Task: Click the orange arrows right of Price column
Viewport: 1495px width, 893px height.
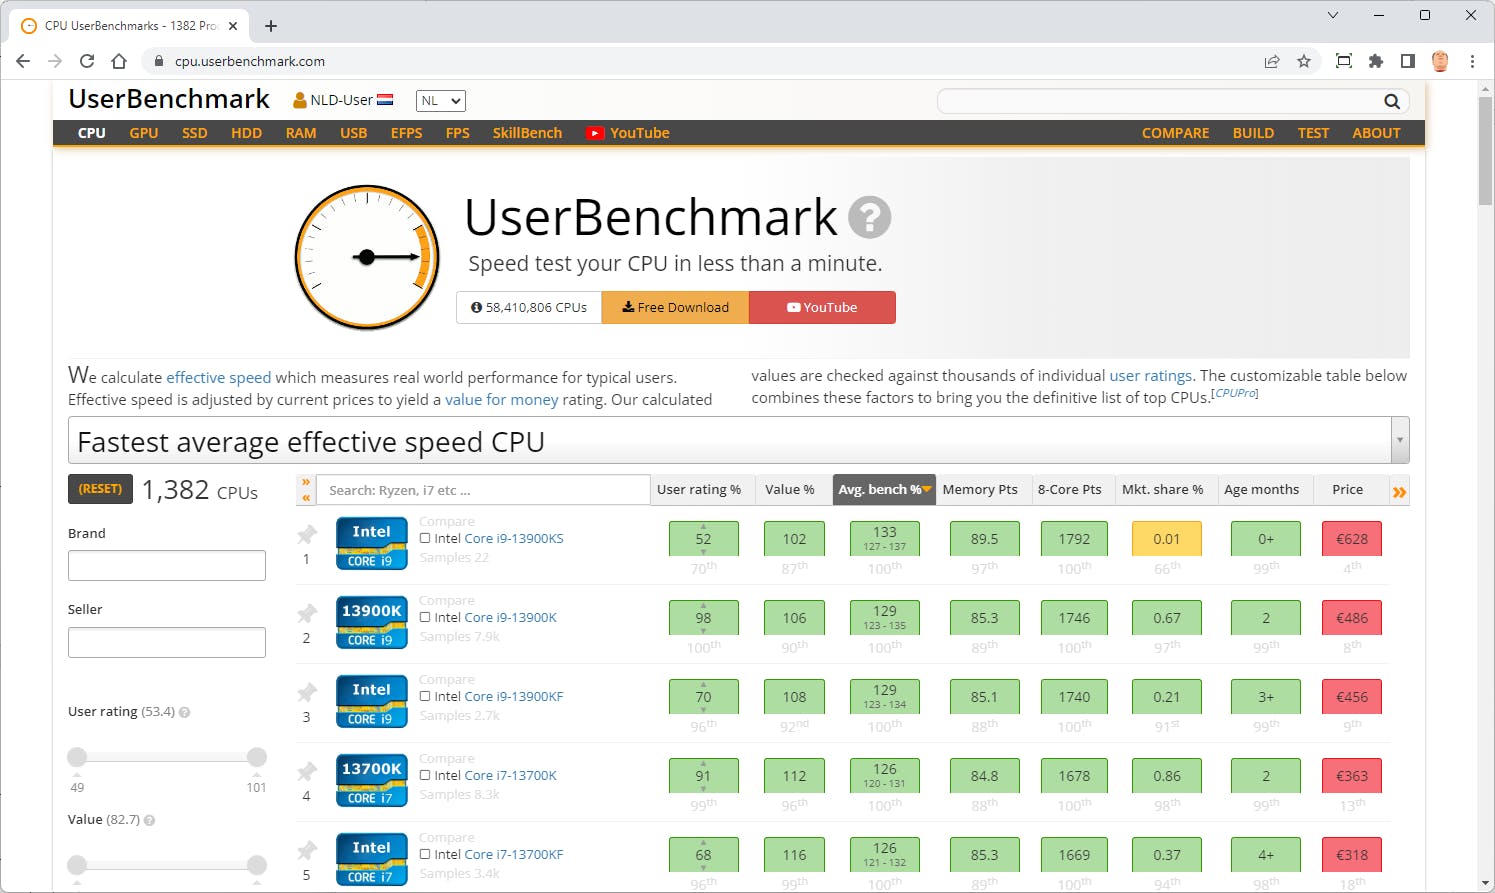Action: [1399, 491]
